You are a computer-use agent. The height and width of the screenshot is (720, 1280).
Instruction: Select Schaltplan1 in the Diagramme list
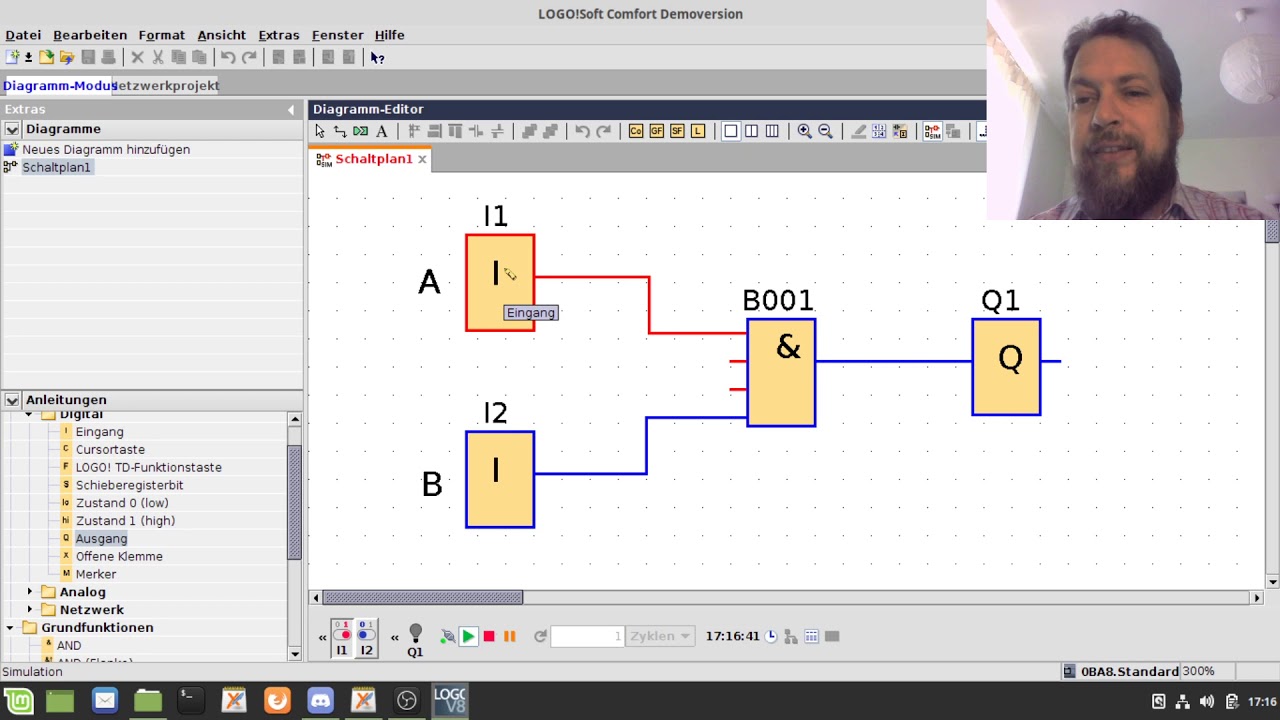56,168
